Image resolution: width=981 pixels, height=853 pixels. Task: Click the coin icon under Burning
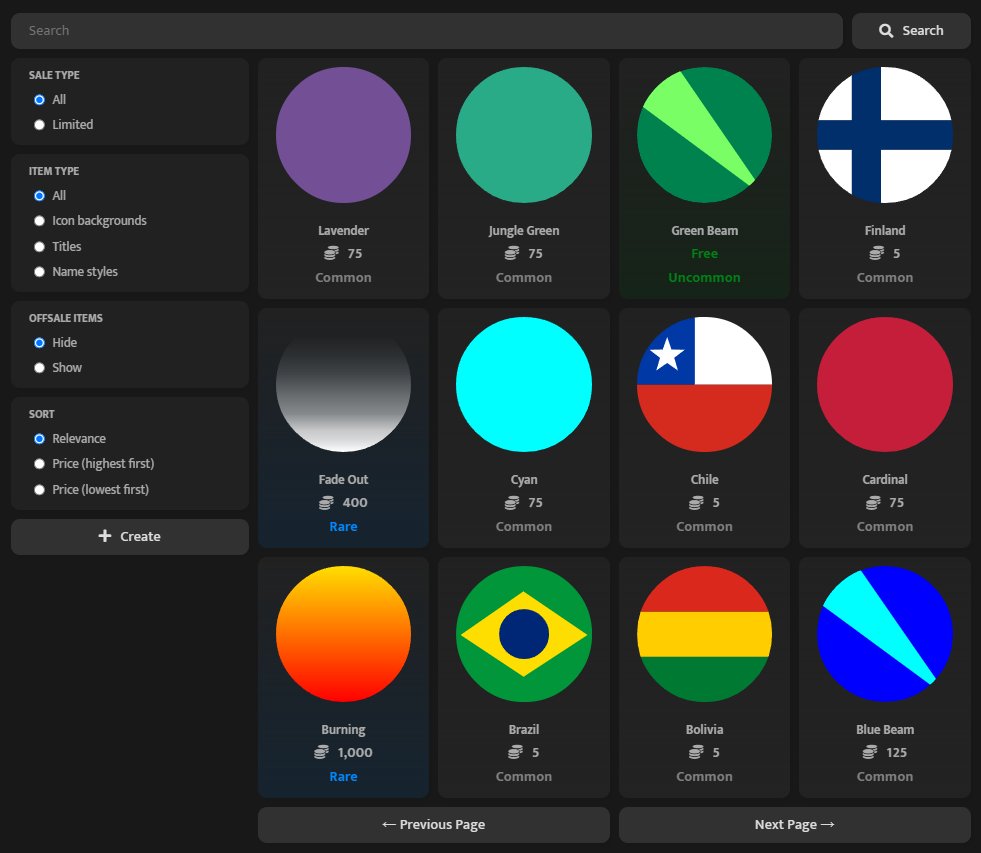(x=321, y=752)
